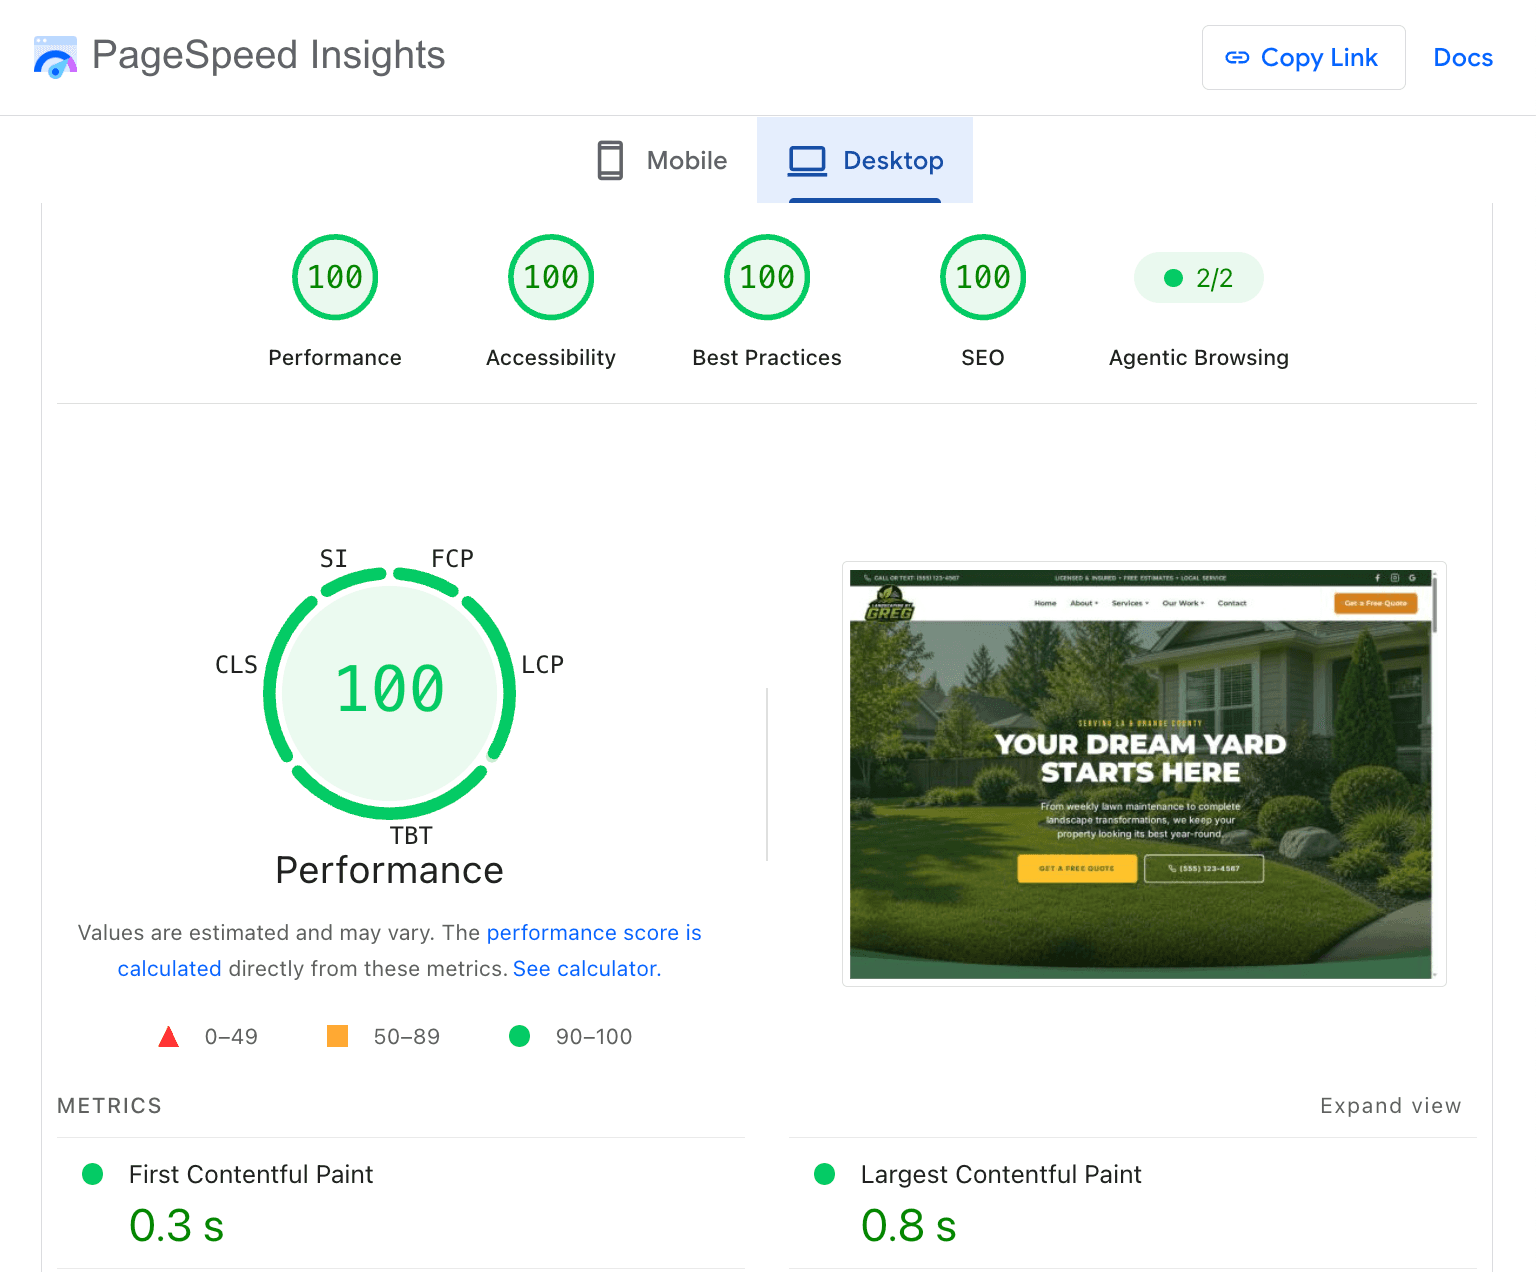The width and height of the screenshot is (1536, 1272).
Task: Click the Expand view toggle
Action: point(1390,1106)
